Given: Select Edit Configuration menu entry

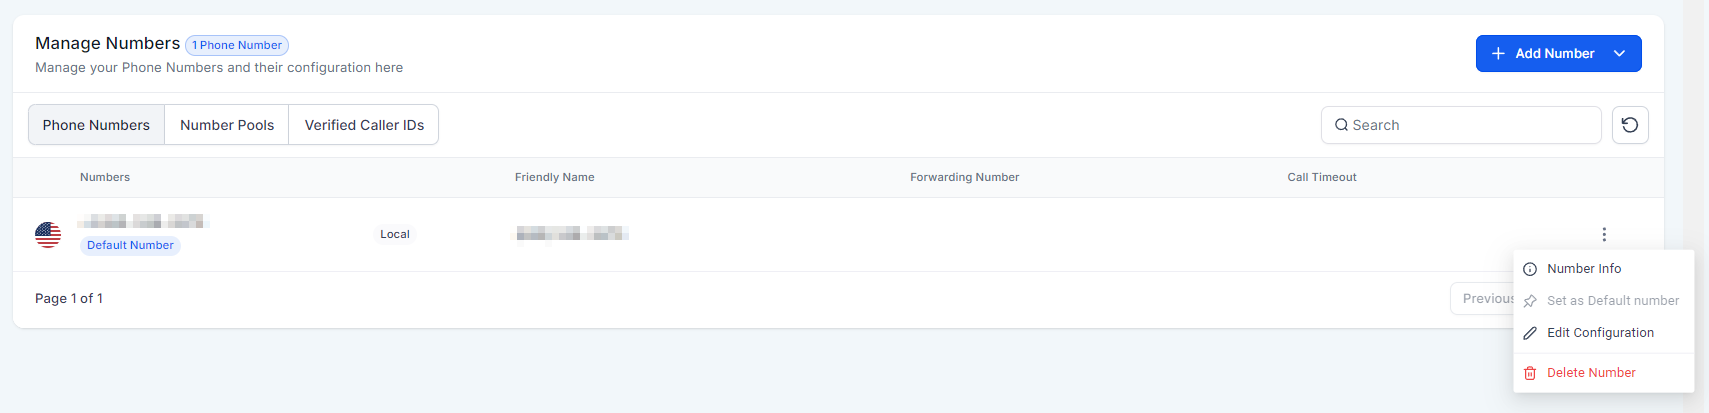Looking at the screenshot, I should 1600,333.
